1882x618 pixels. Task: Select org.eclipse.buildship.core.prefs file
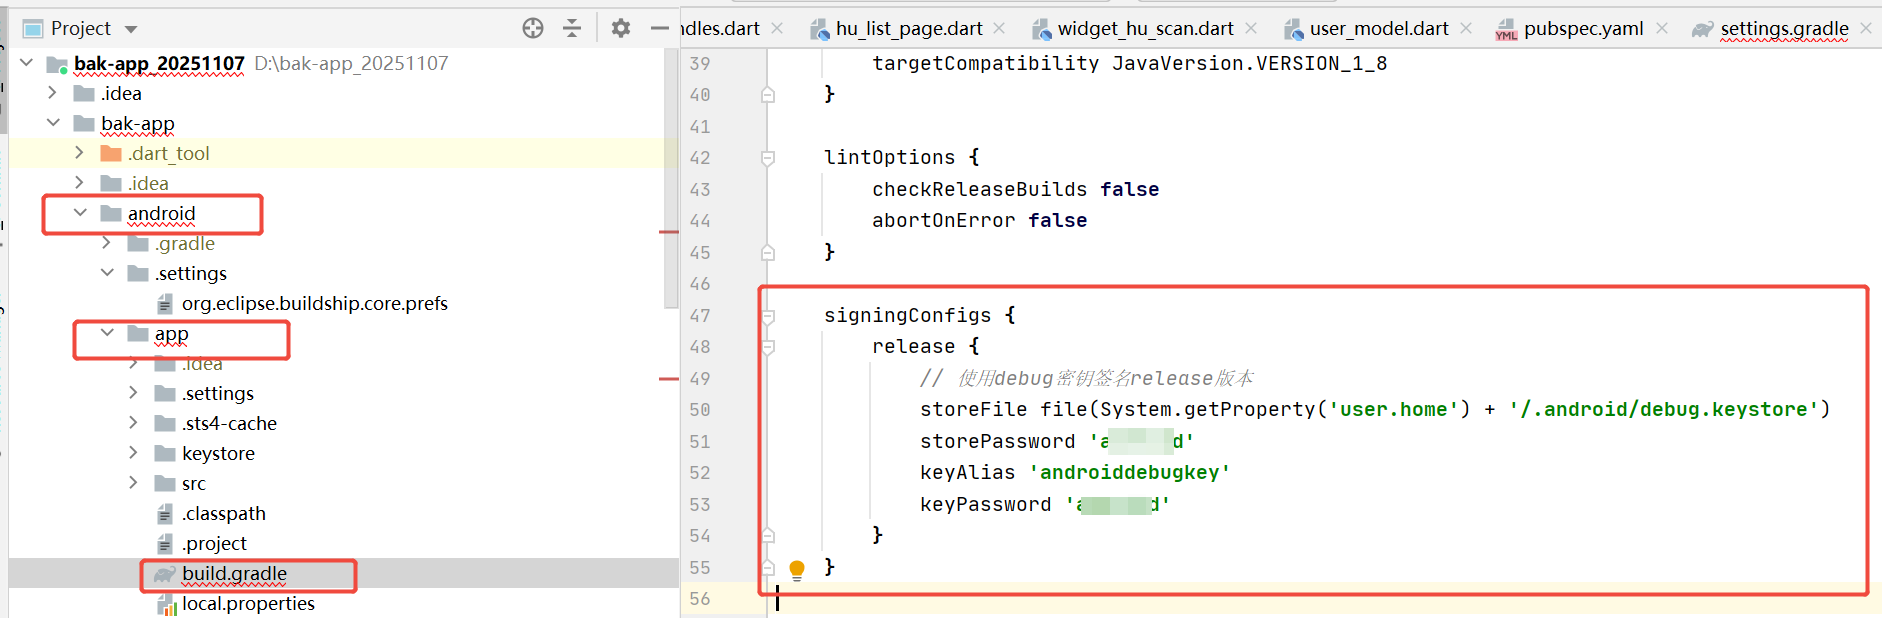point(315,303)
